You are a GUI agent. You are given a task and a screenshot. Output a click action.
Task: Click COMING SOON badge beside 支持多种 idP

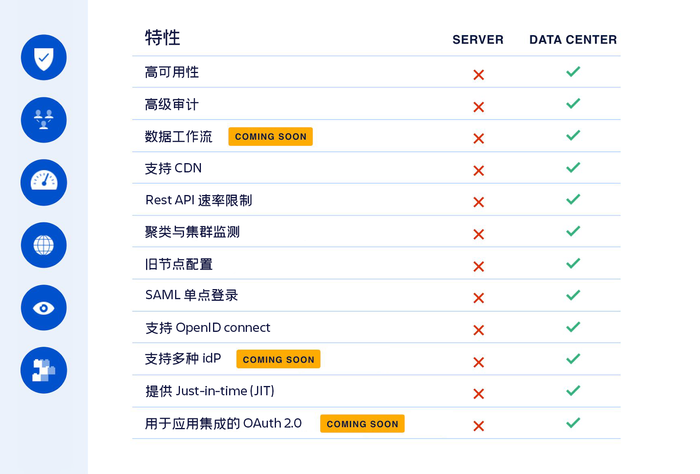pos(278,359)
